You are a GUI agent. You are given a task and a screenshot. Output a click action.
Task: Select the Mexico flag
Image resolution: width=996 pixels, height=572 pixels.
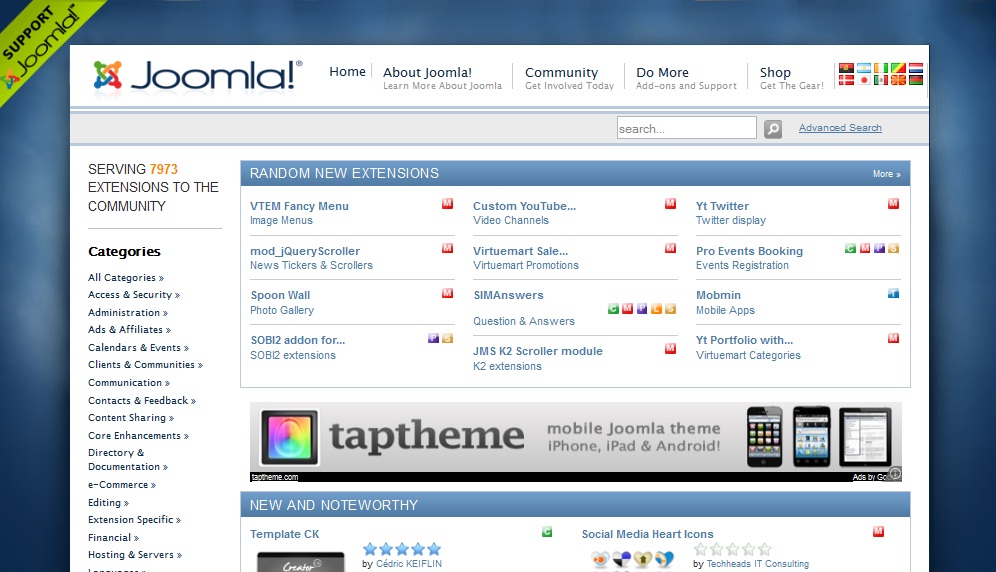(x=880, y=80)
